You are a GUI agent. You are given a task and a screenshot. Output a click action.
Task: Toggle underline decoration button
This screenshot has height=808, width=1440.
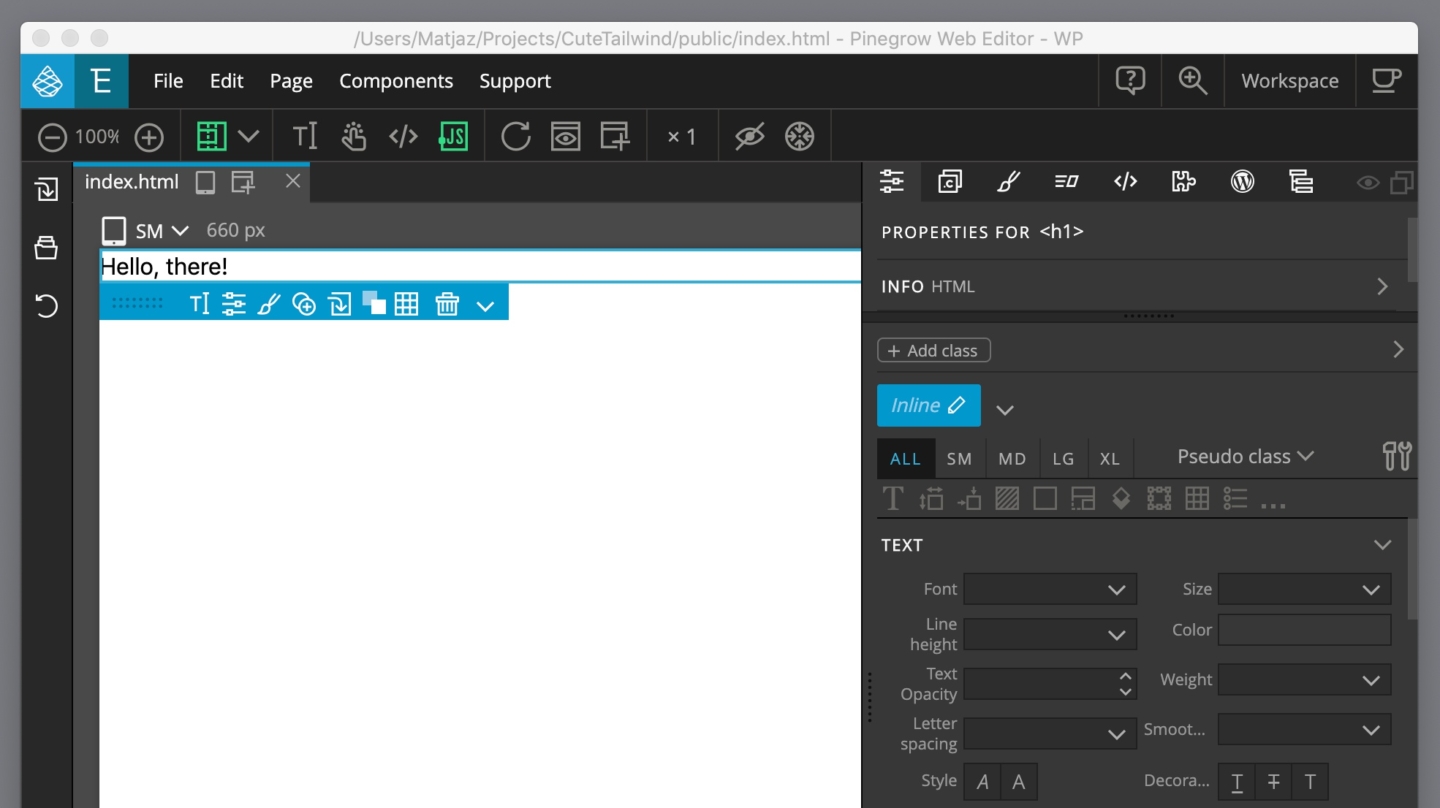[1237, 782]
